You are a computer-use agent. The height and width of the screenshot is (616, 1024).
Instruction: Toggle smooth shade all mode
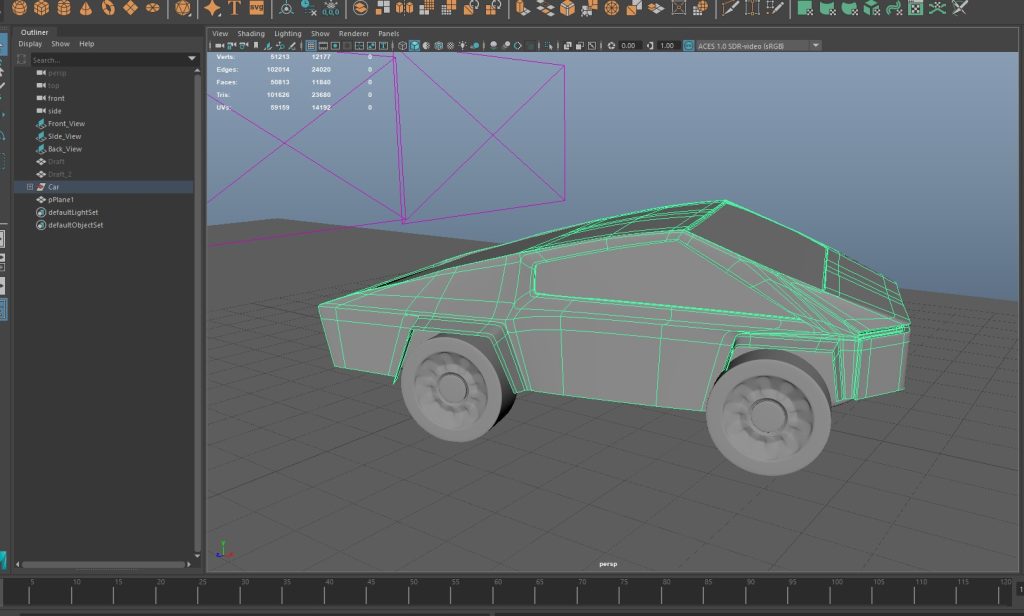coord(415,46)
